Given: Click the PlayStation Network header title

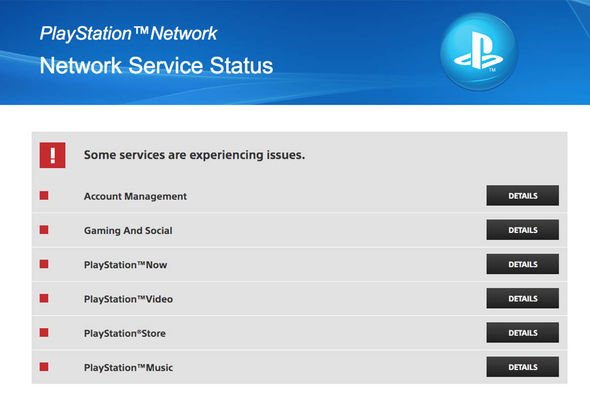Looking at the screenshot, I should click(128, 34).
